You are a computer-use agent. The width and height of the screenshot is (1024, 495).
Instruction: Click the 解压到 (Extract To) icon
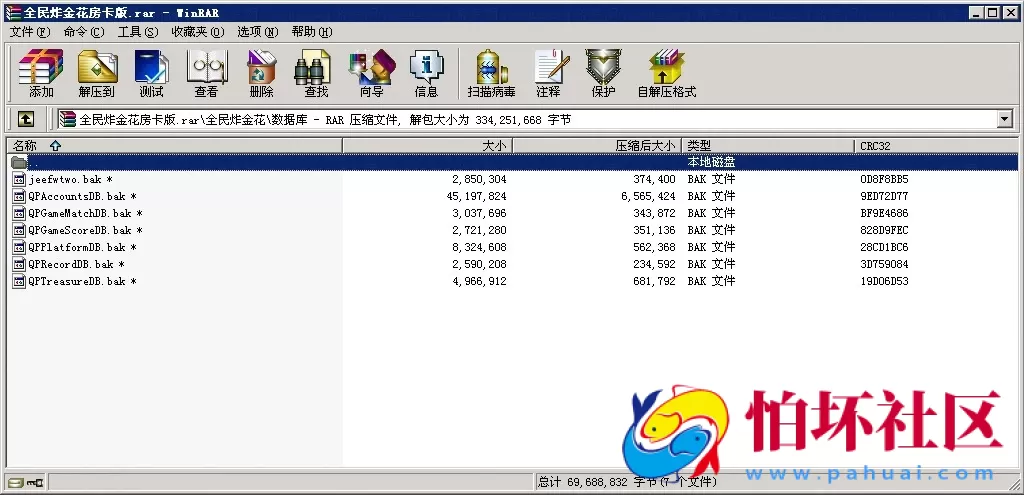tap(97, 72)
